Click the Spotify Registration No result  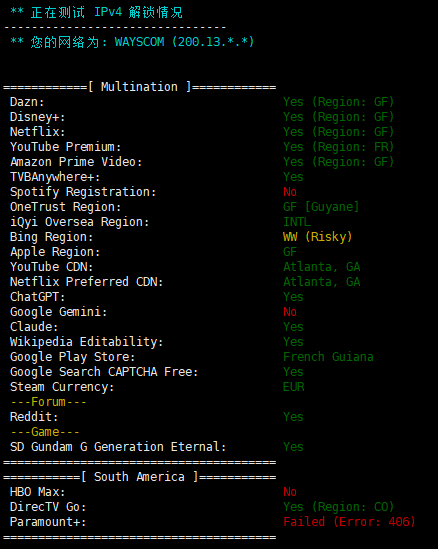pos(290,192)
